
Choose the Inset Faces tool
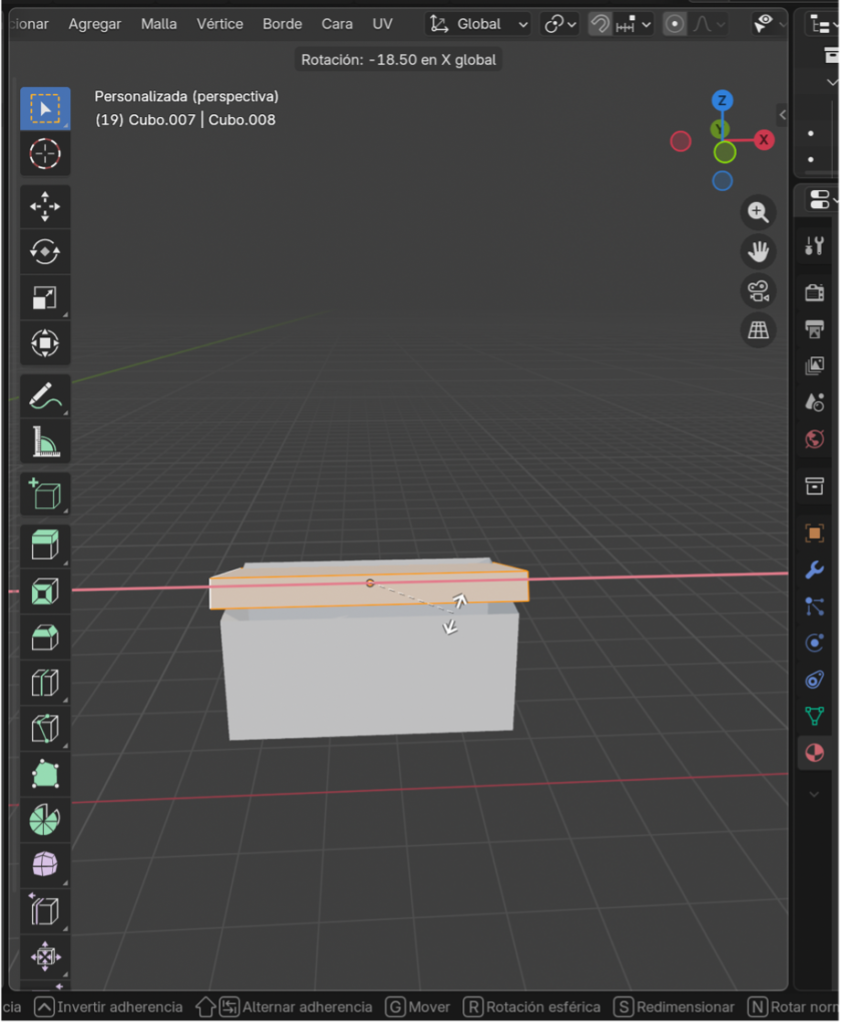click(45, 592)
